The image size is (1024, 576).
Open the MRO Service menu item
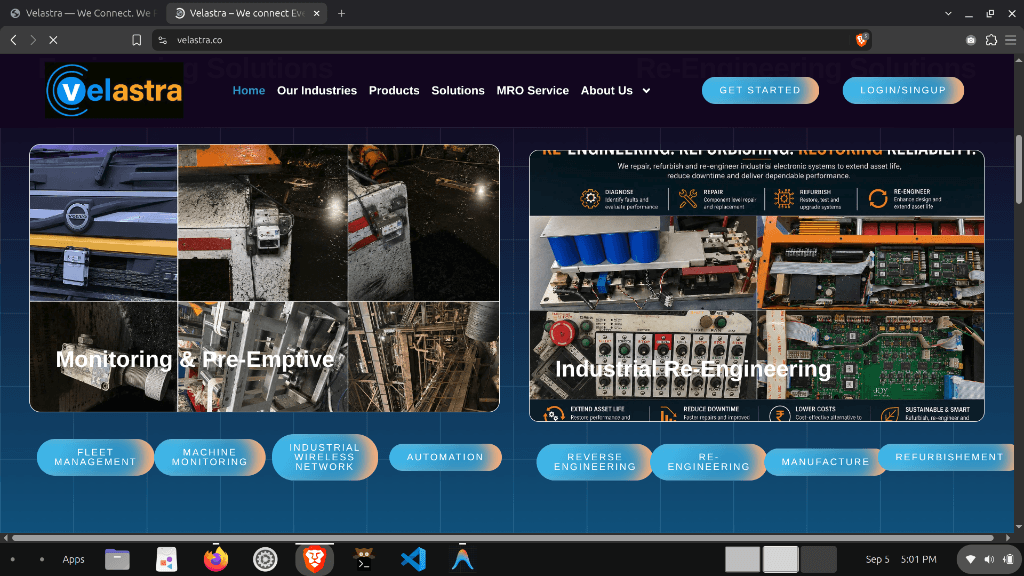(532, 91)
